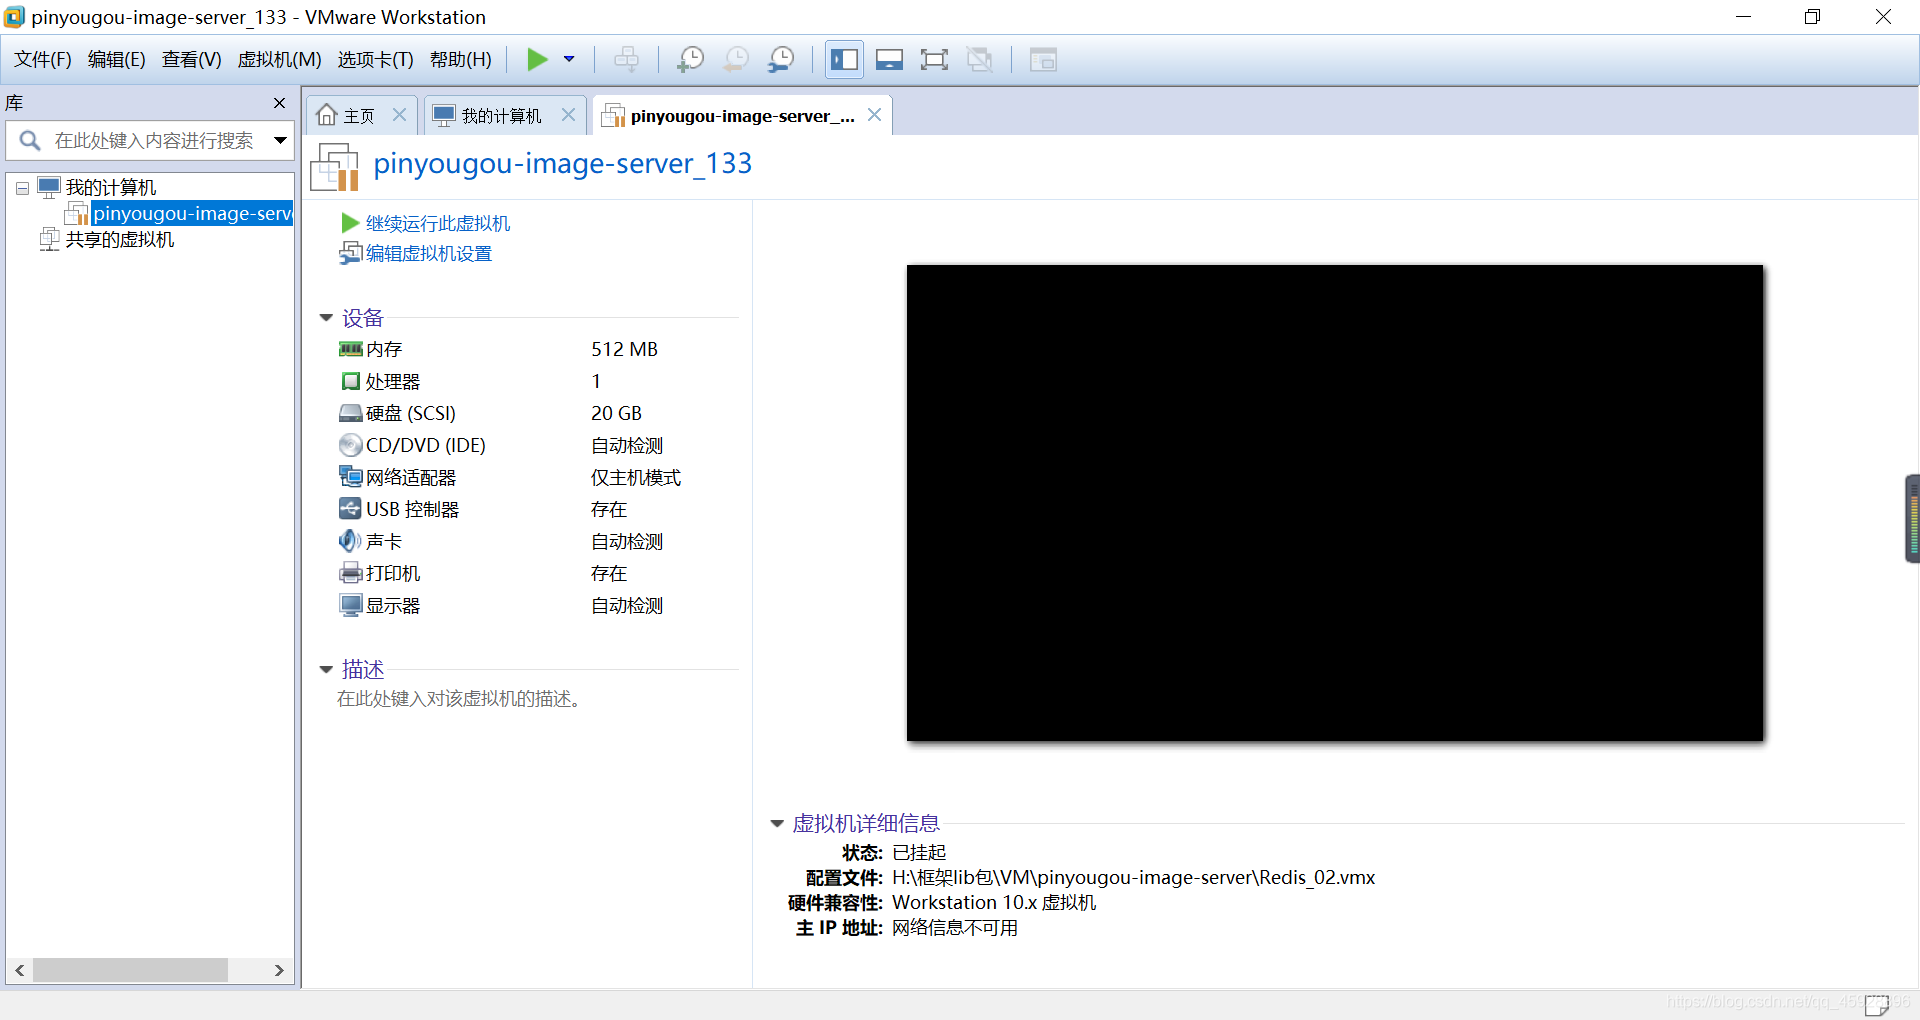Click 继续运行此虚拟机 link
Viewport: 1920px width, 1020px height.
pos(438,223)
